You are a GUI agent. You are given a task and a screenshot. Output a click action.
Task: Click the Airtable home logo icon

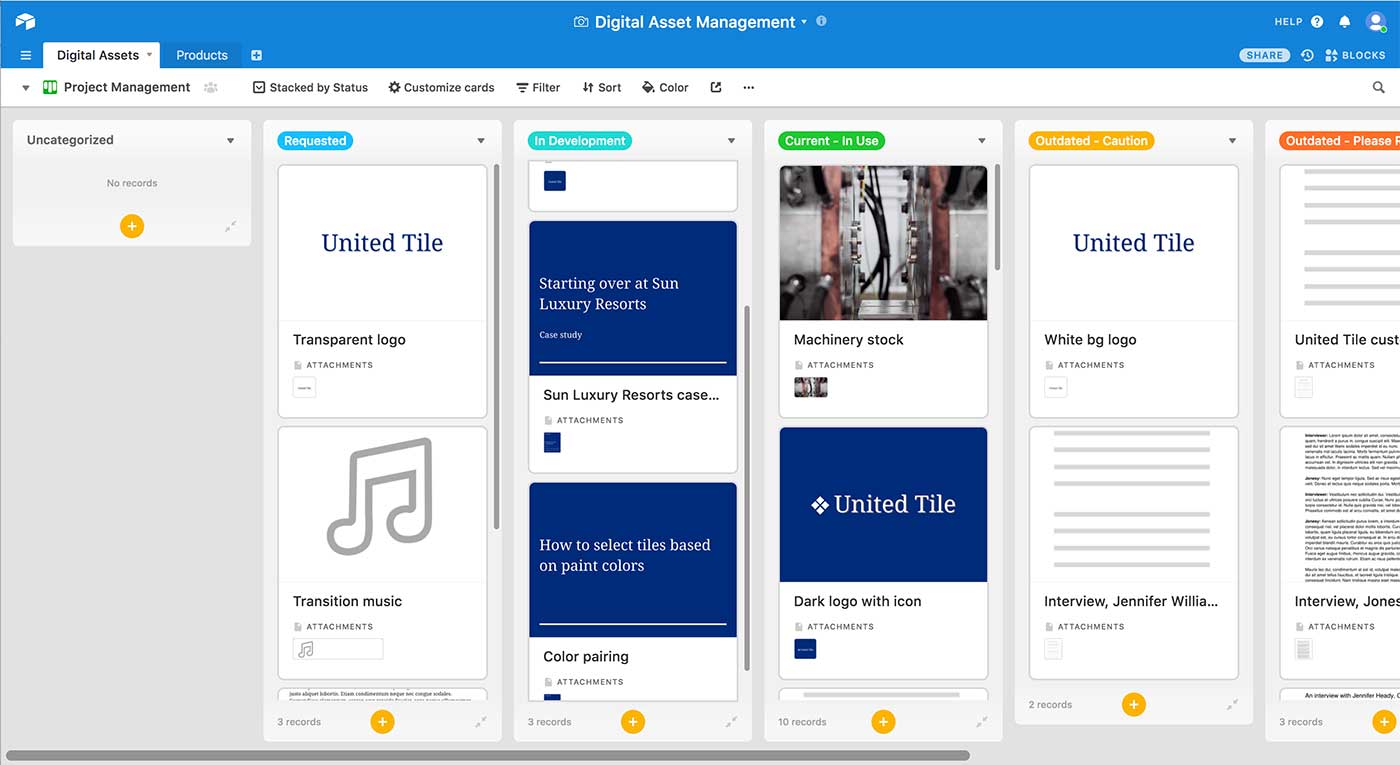point(25,21)
